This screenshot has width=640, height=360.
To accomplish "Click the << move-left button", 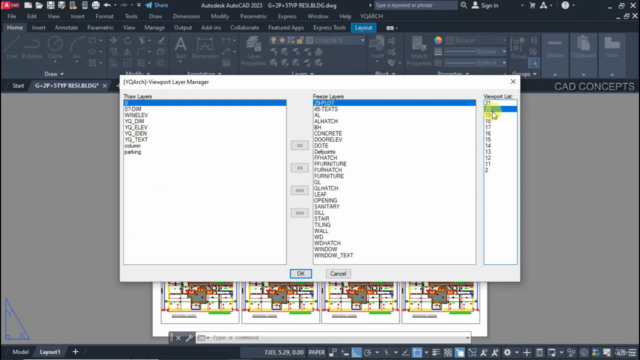I will (300, 145).
